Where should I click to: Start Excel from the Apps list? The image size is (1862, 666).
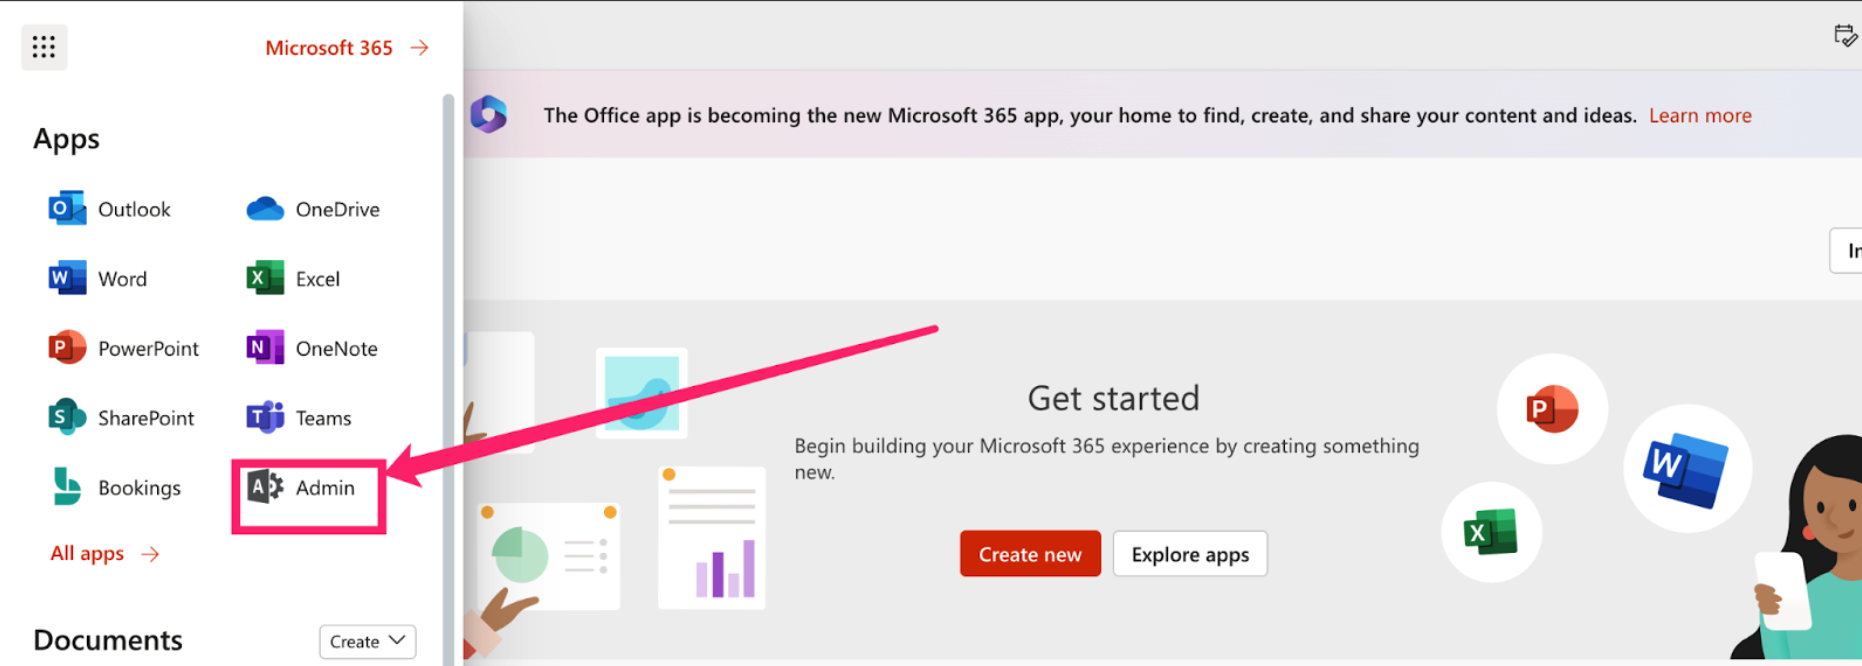(x=293, y=279)
